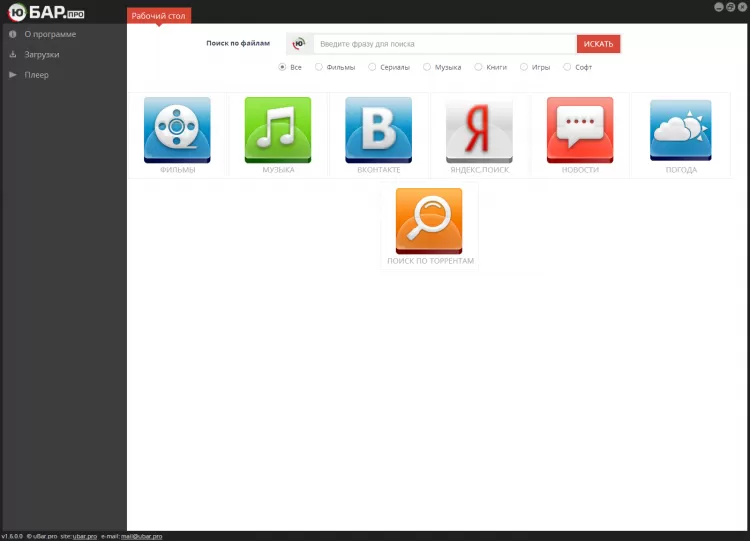Image resolution: width=750 pixels, height=541 pixels.
Task: Focus the search phrase input field
Action: click(445, 44)
